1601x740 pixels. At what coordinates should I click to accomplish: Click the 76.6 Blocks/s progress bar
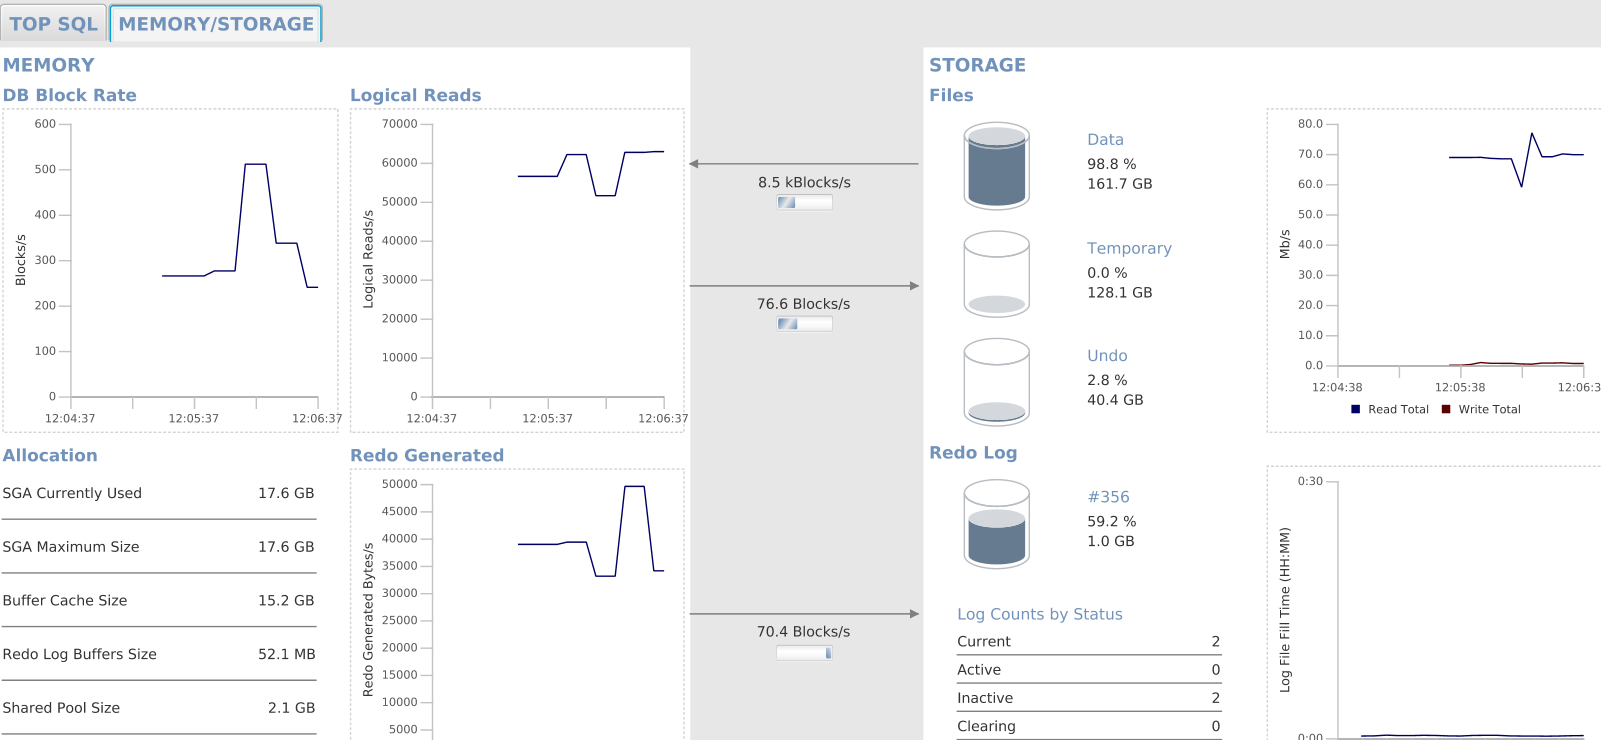(x=804, y=324)
